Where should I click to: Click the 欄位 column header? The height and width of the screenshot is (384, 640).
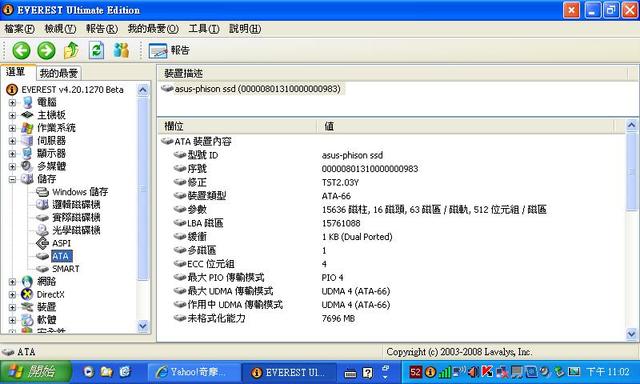point(237,127)
